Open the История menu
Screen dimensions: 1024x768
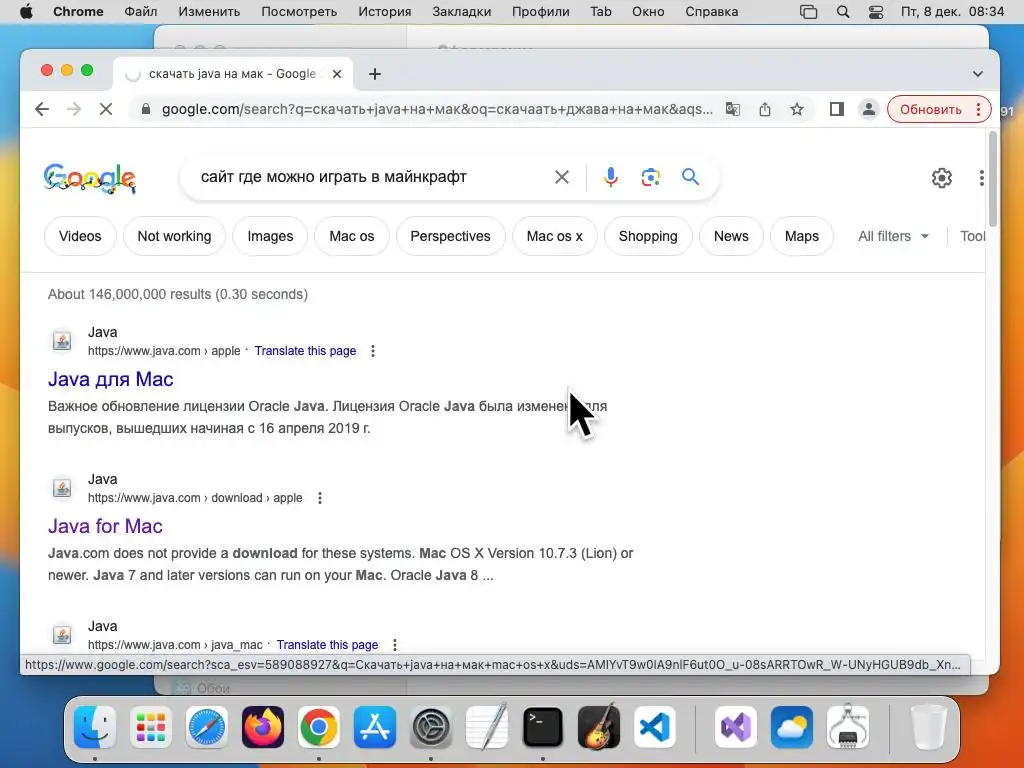(385, 12)
